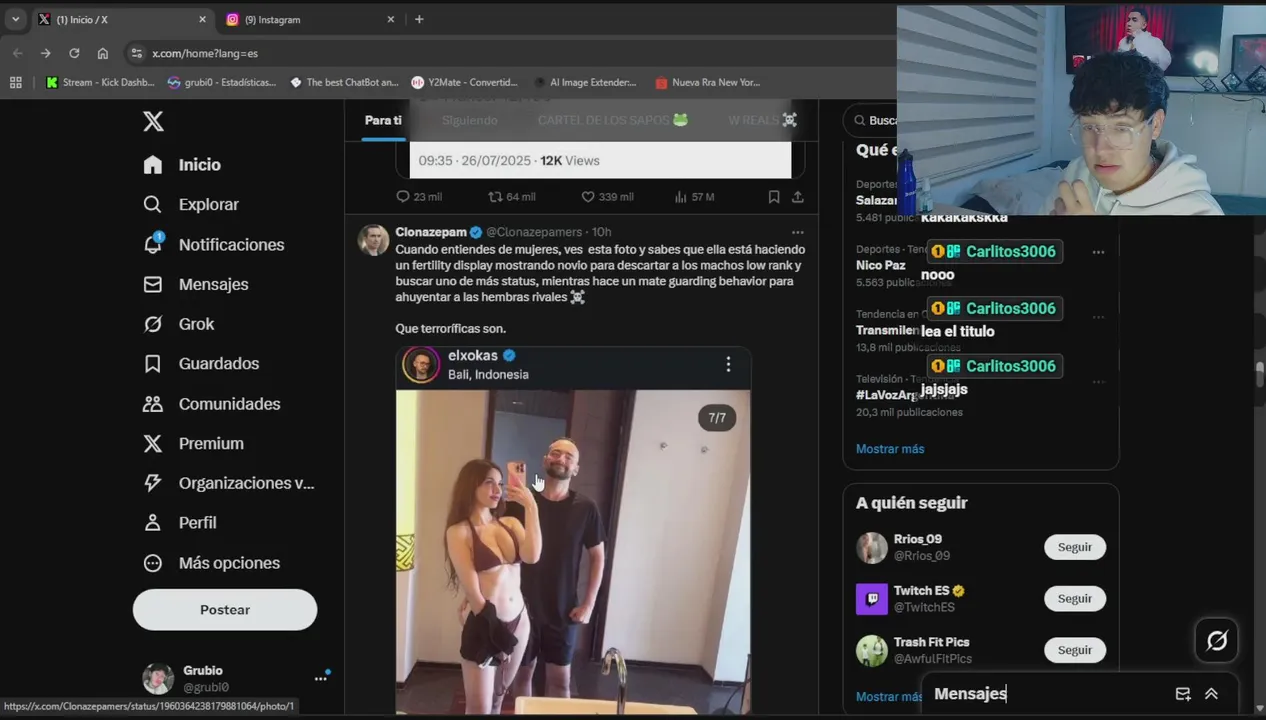Follow Twitch ES
1266x720 pixels.
tap(1075, 598)
